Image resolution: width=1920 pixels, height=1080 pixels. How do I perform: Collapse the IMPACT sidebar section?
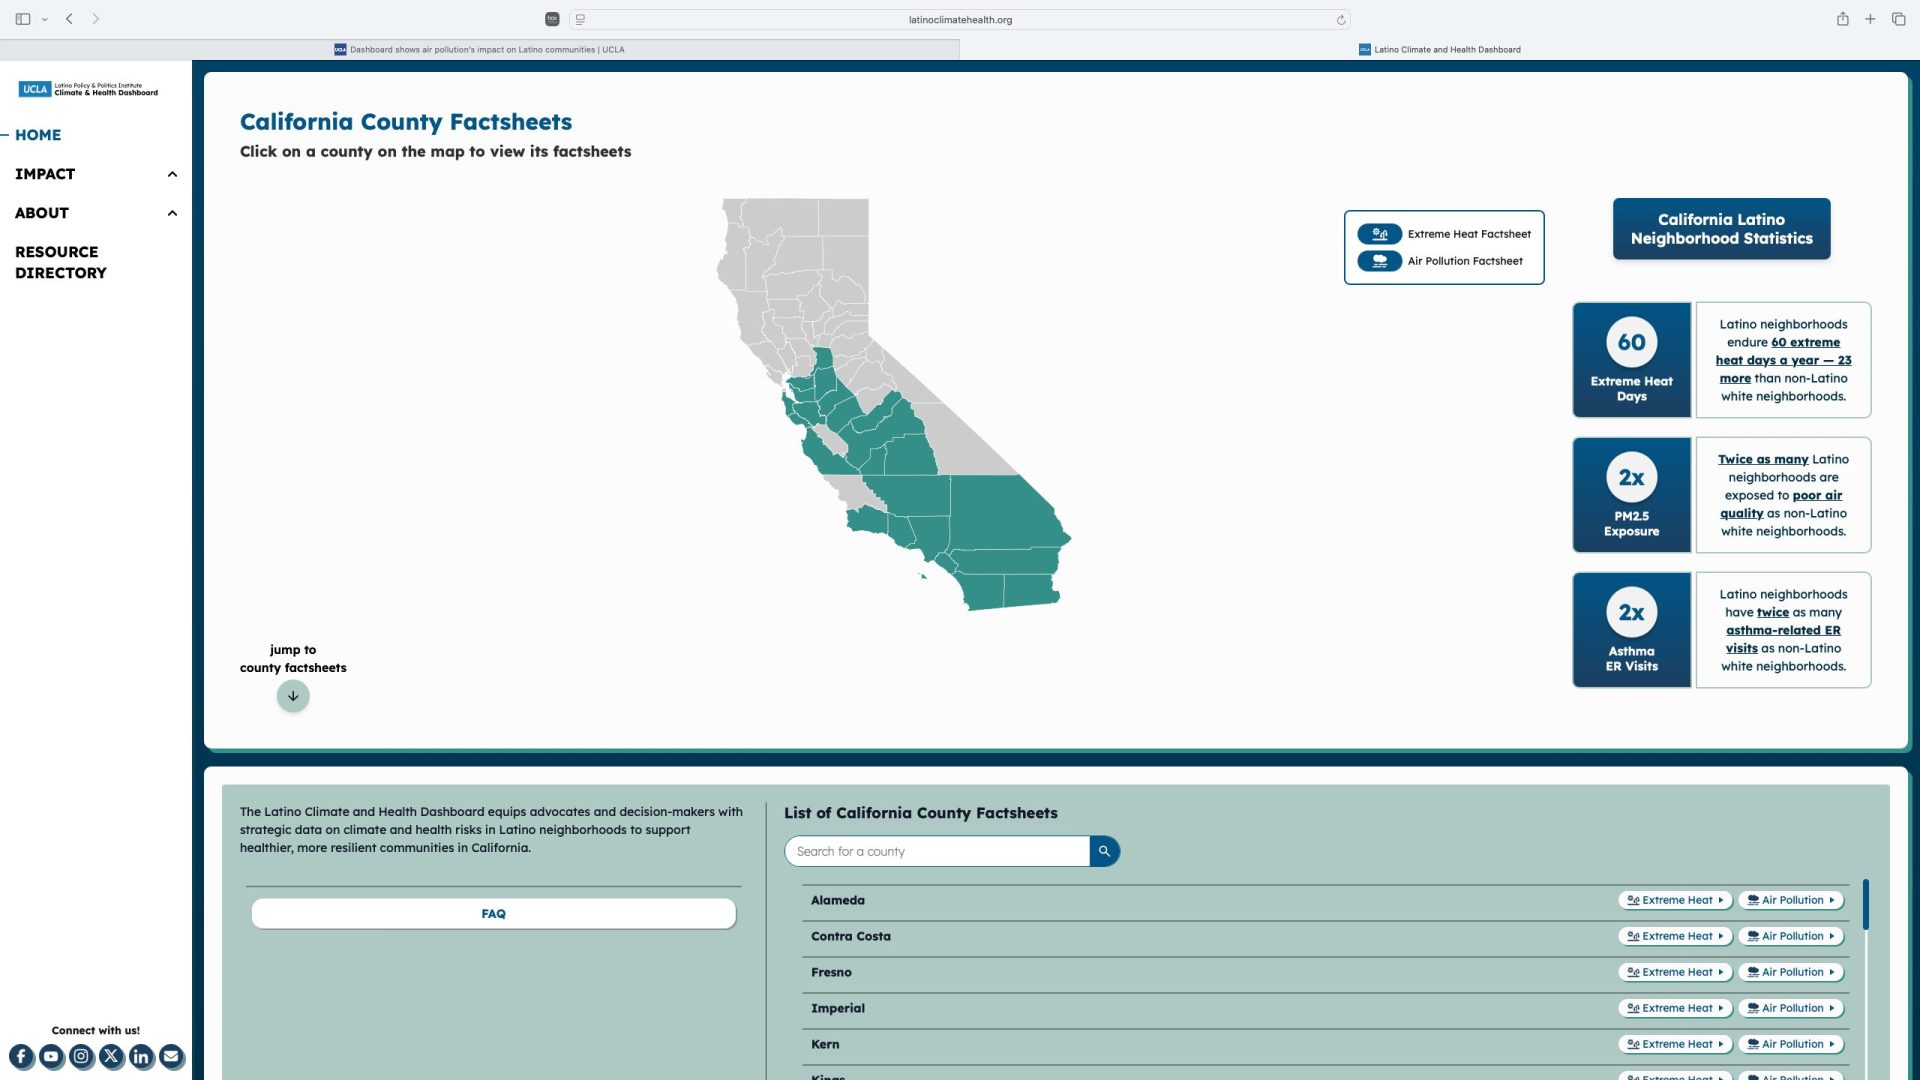pos(172,174)
